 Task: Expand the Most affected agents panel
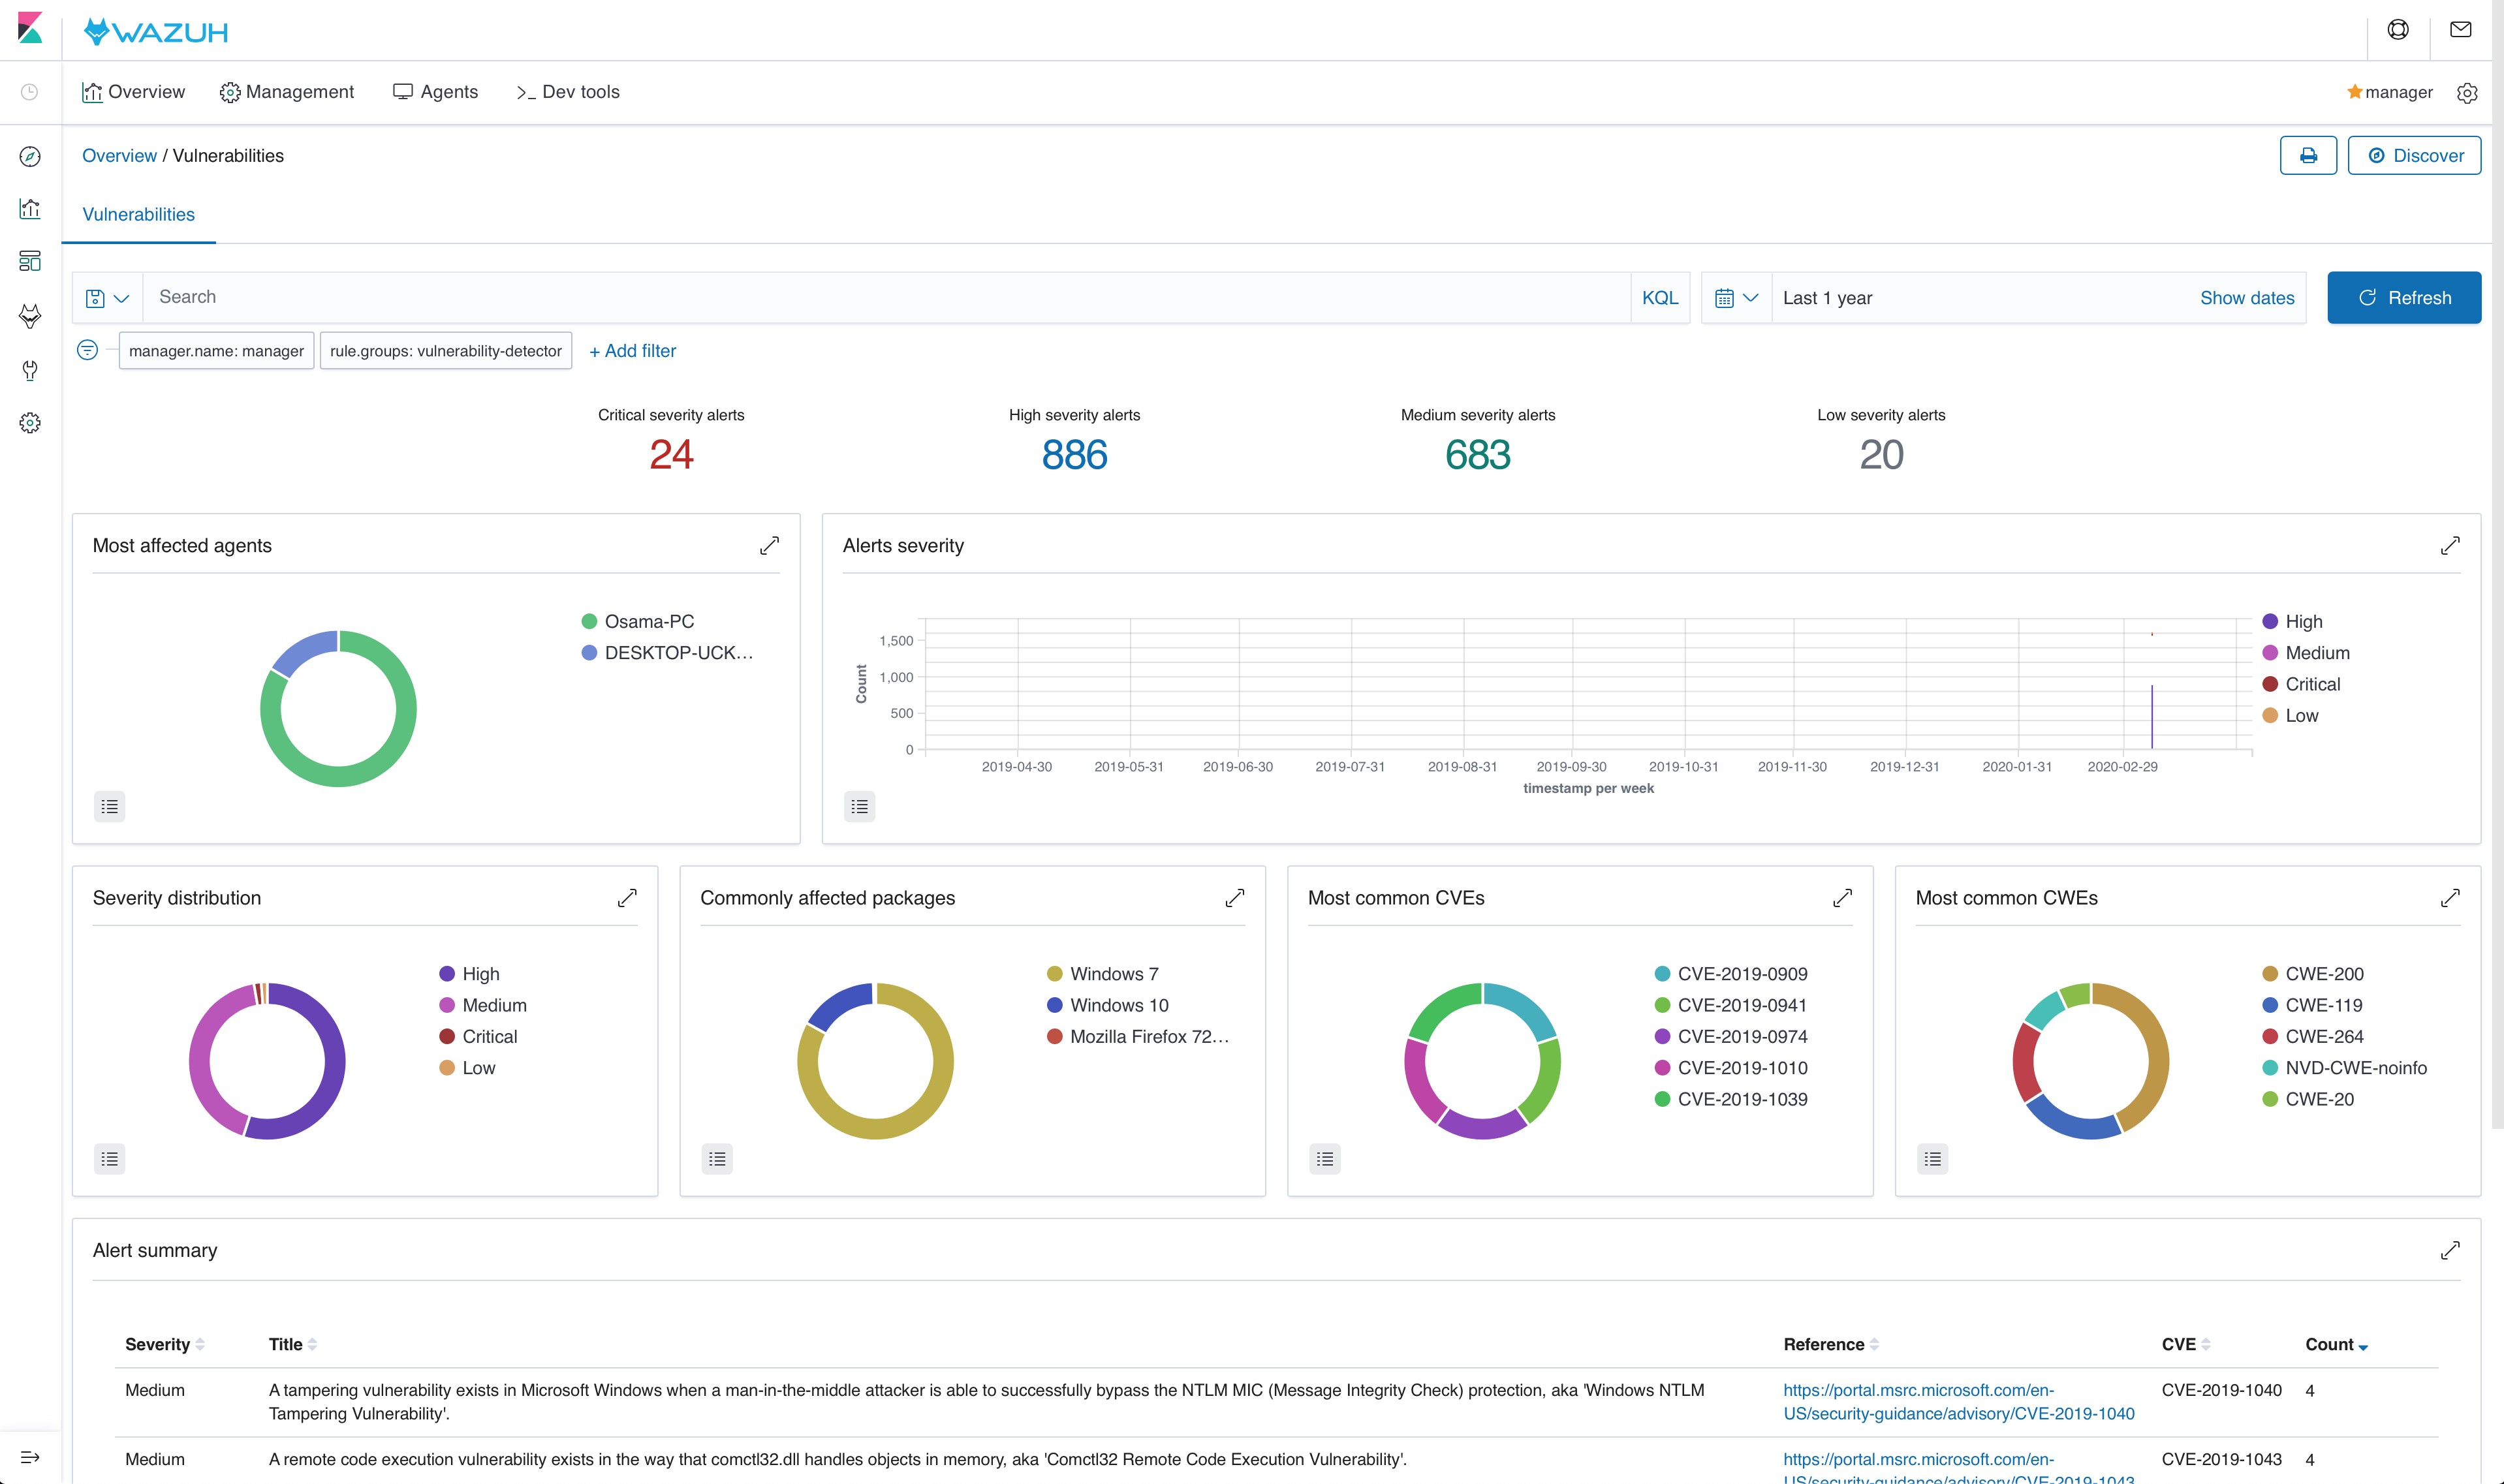point(768,546)
